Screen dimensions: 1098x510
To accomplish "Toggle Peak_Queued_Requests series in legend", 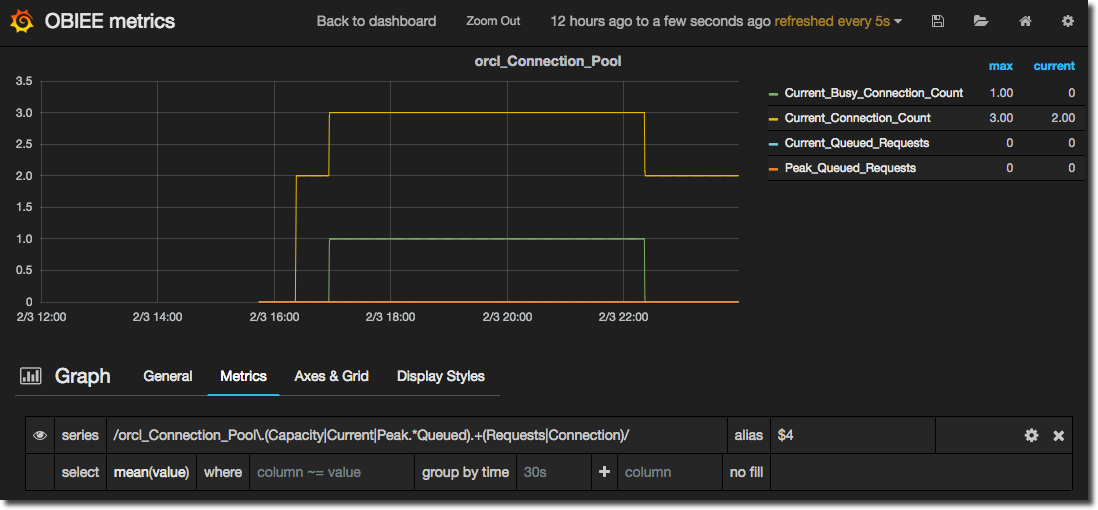I will tap(850, 168).
